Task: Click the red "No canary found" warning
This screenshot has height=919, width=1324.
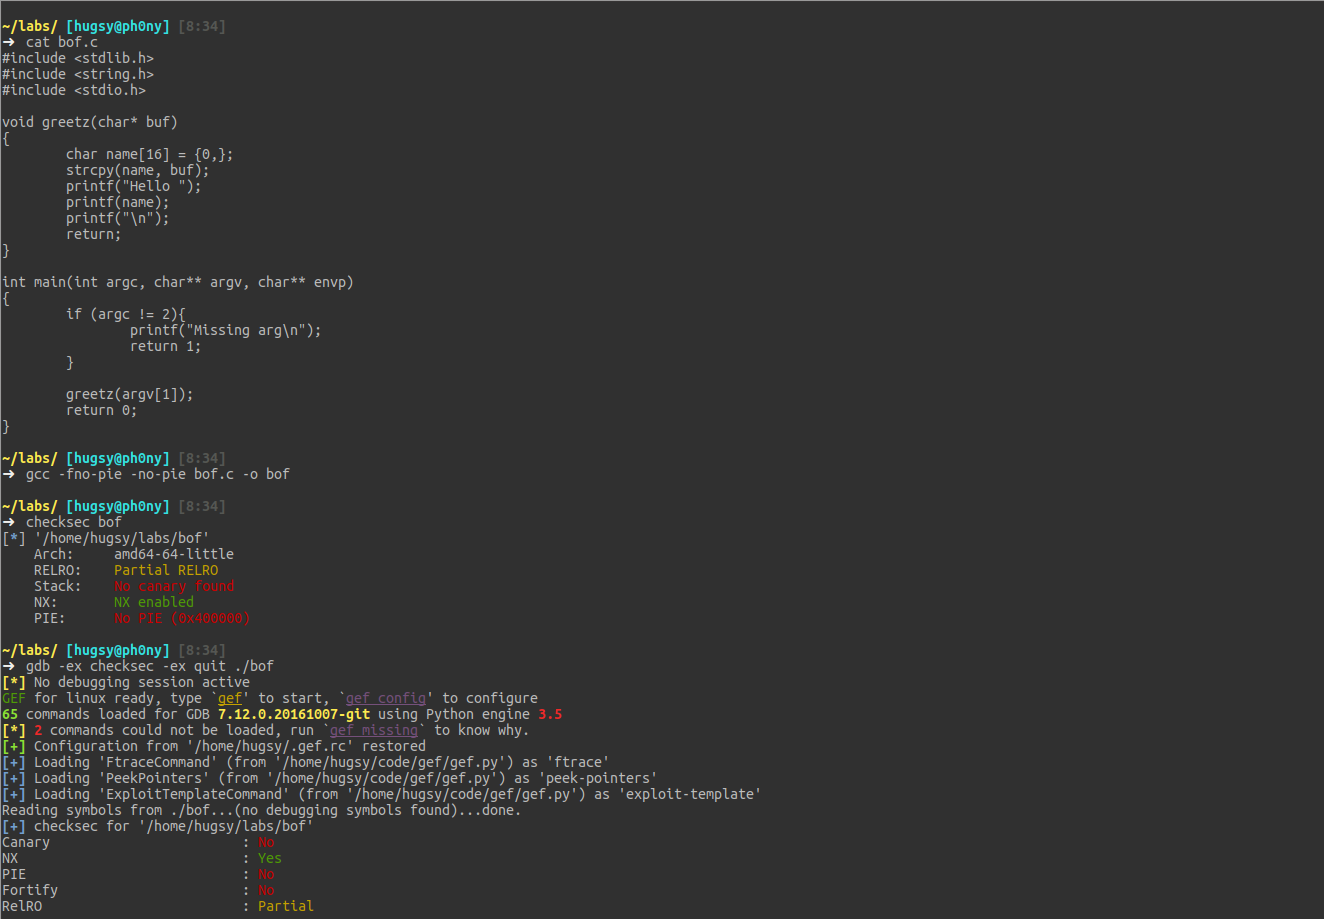Action: pos(174,585)
